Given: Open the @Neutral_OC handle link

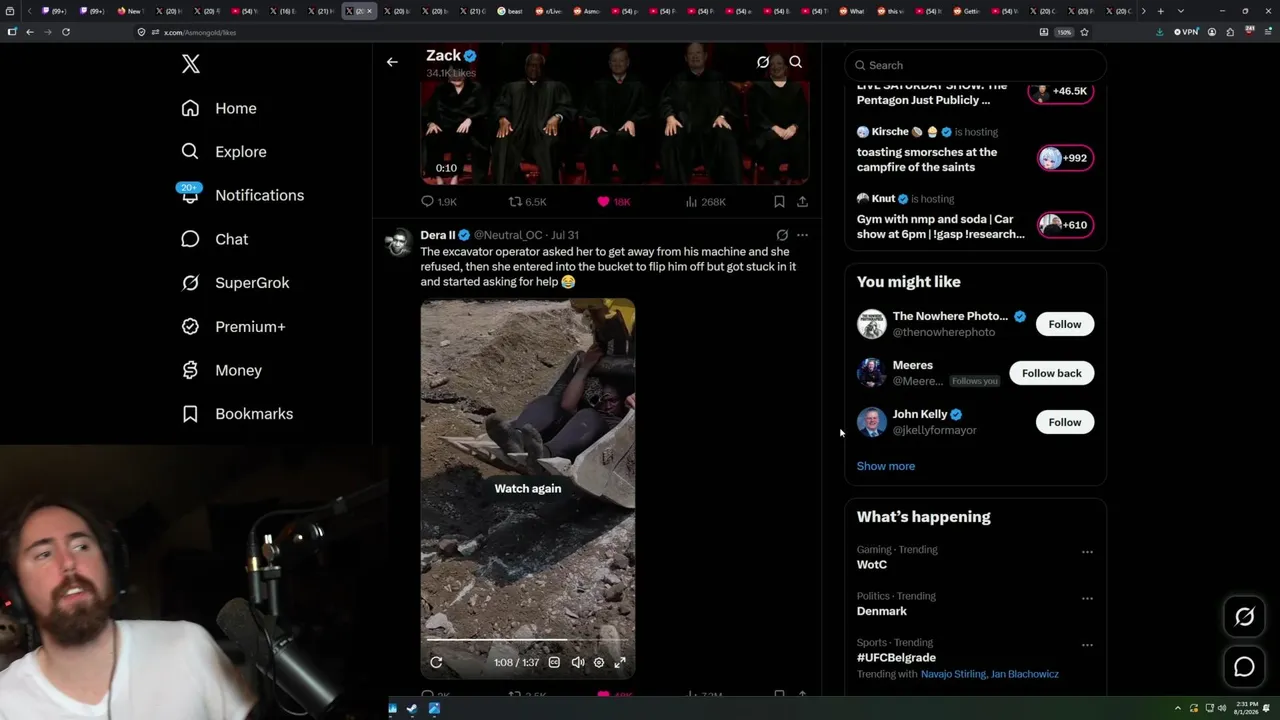Looking at the screenshot, I should click(508, 235).
